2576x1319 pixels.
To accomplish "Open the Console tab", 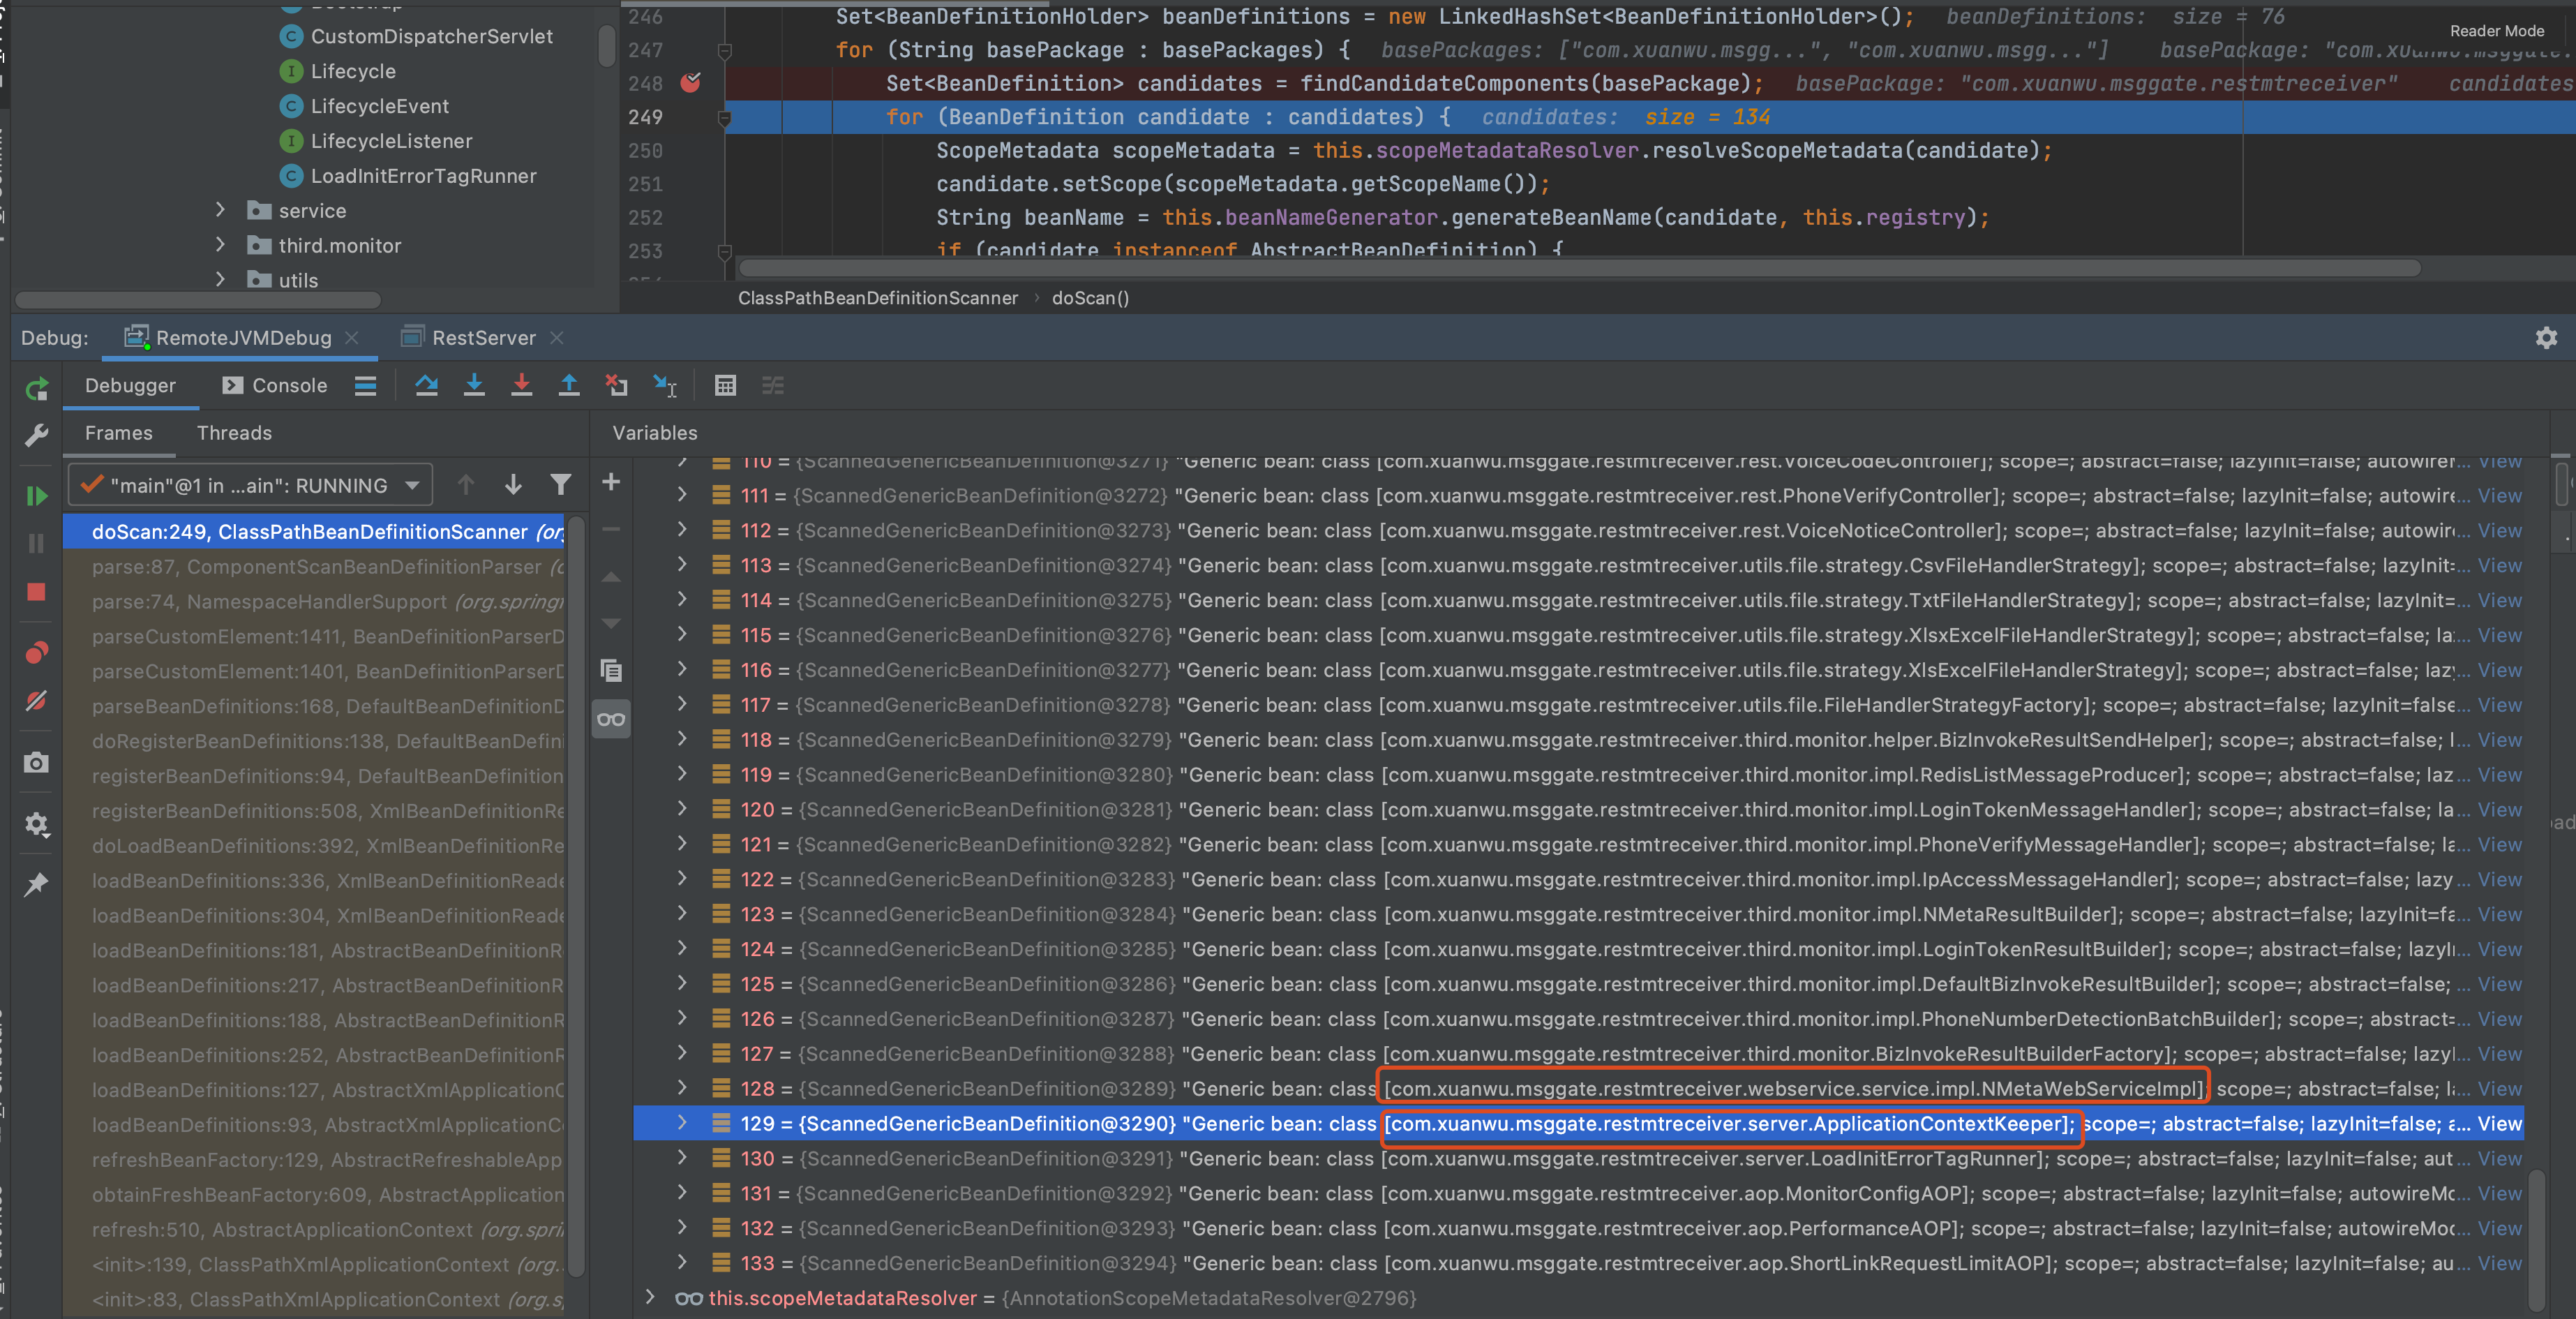I will (x=275, y=385).
